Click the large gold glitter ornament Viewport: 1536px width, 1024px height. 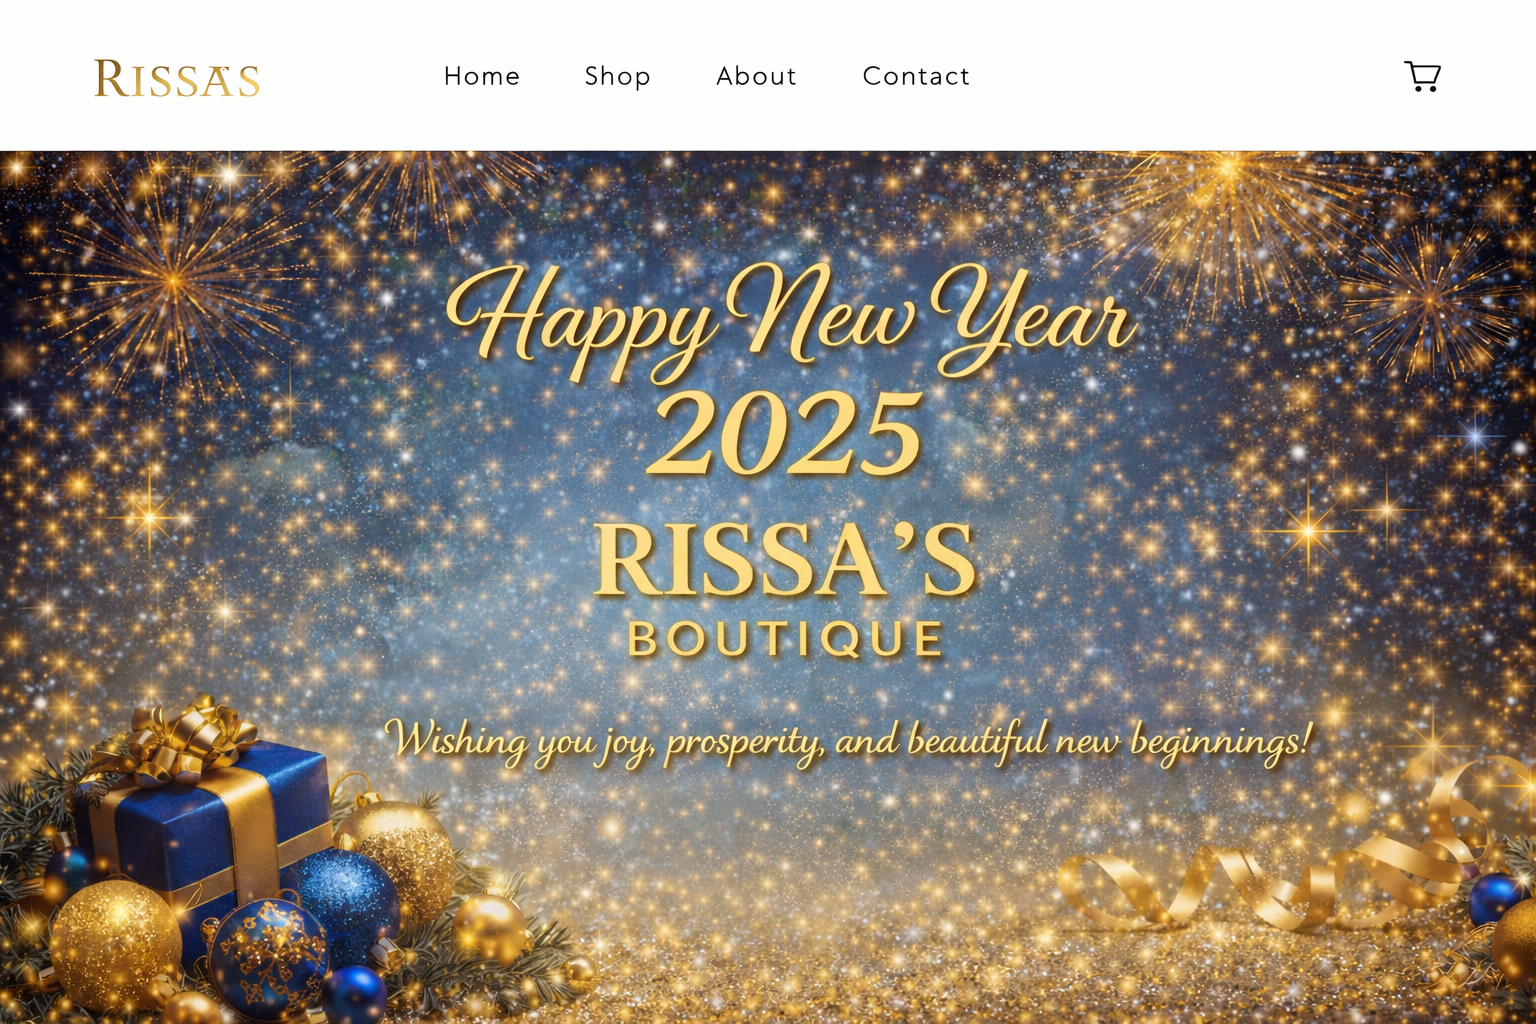coord(116,944)
